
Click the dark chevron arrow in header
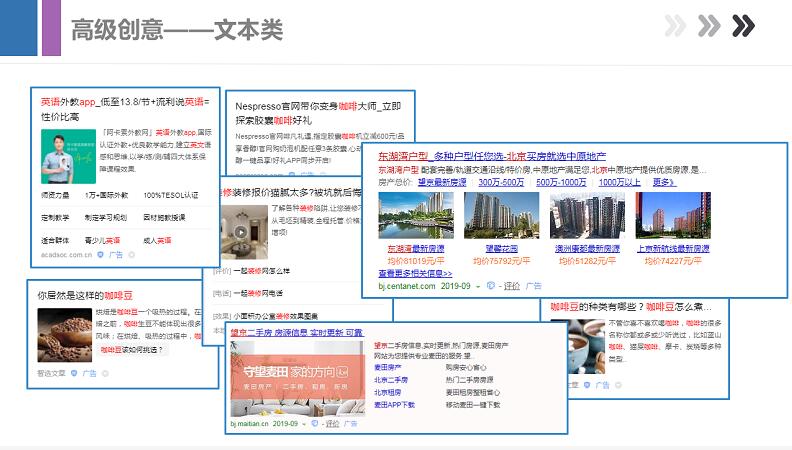tap(743, 25)
